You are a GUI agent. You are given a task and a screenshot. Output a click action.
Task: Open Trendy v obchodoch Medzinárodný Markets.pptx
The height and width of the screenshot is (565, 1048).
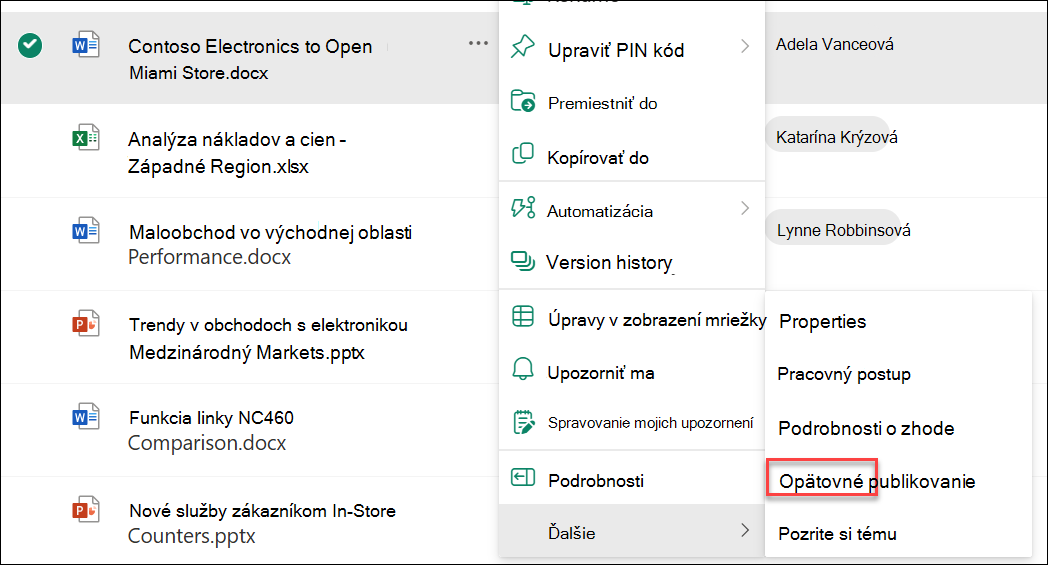click(268, 338)
